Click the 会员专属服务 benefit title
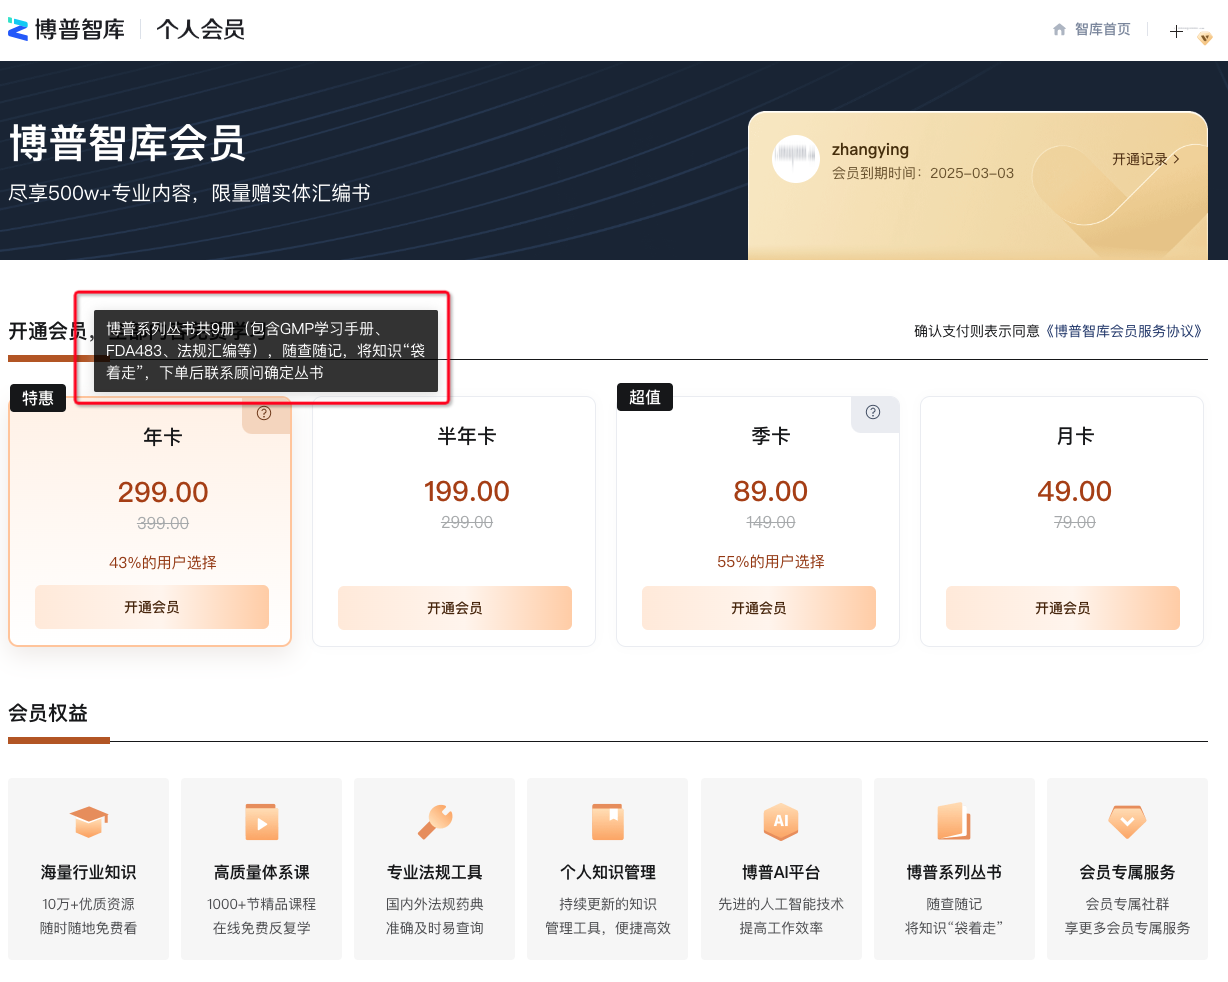 point(1127,872)
